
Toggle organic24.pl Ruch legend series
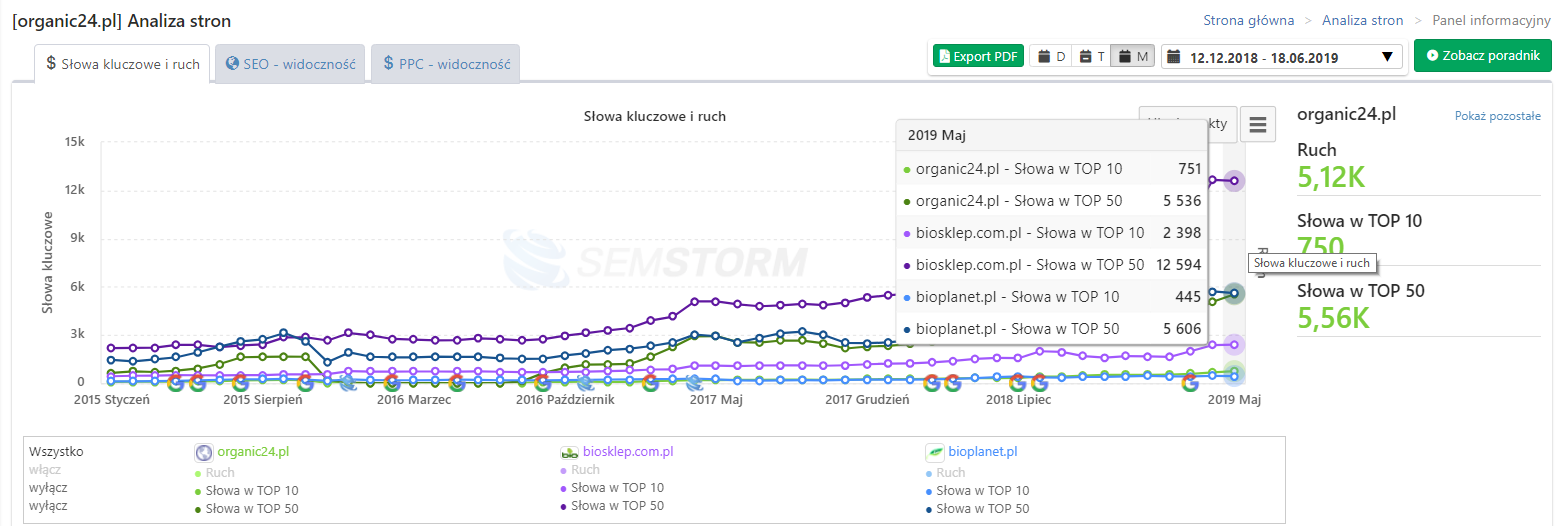[x=219, y=472]
